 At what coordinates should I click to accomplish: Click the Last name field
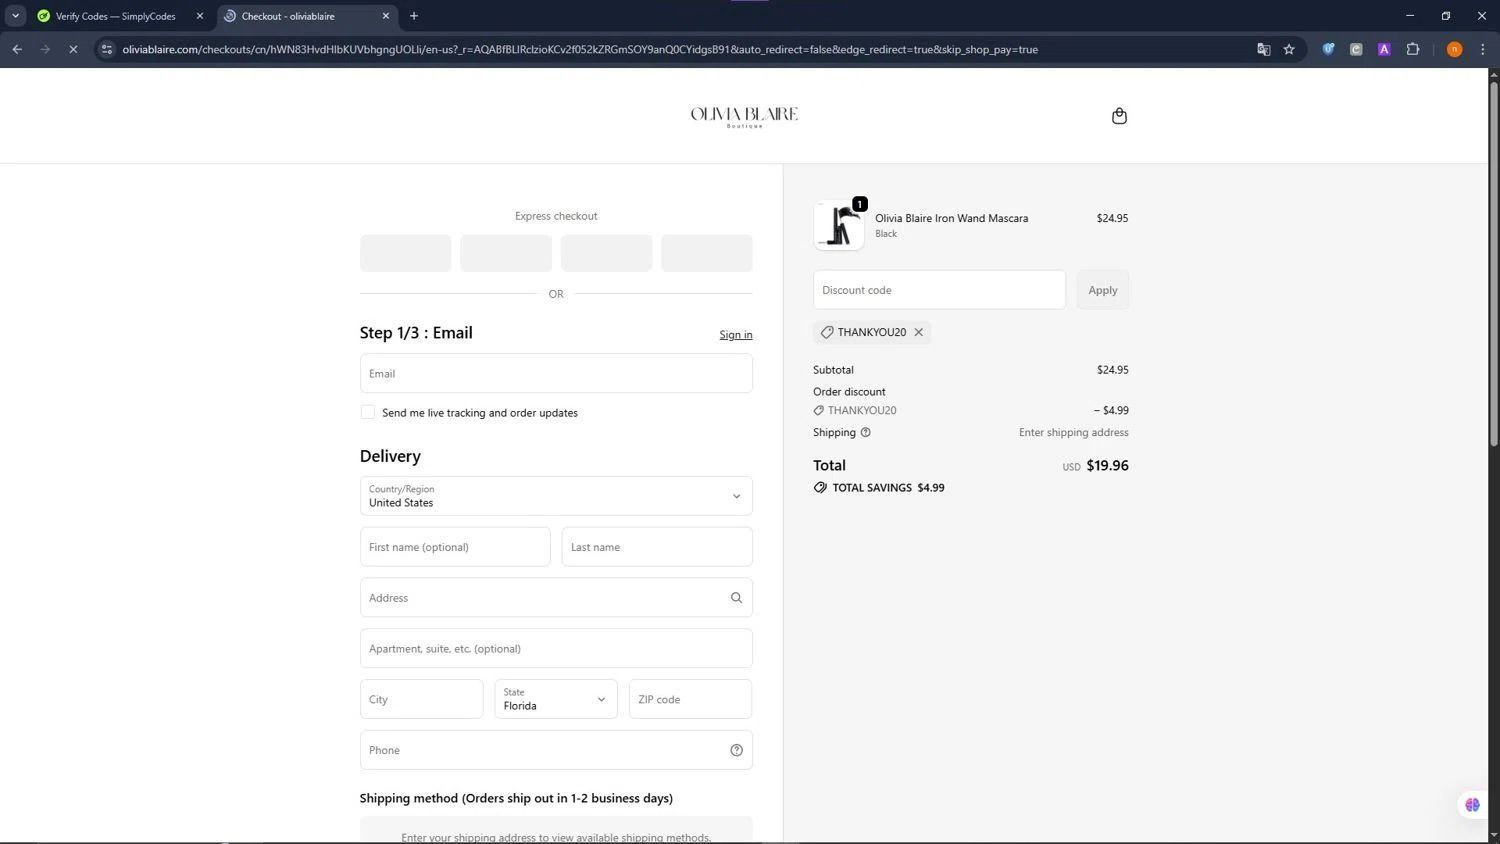pyautogui.click(x=657, y=547)
